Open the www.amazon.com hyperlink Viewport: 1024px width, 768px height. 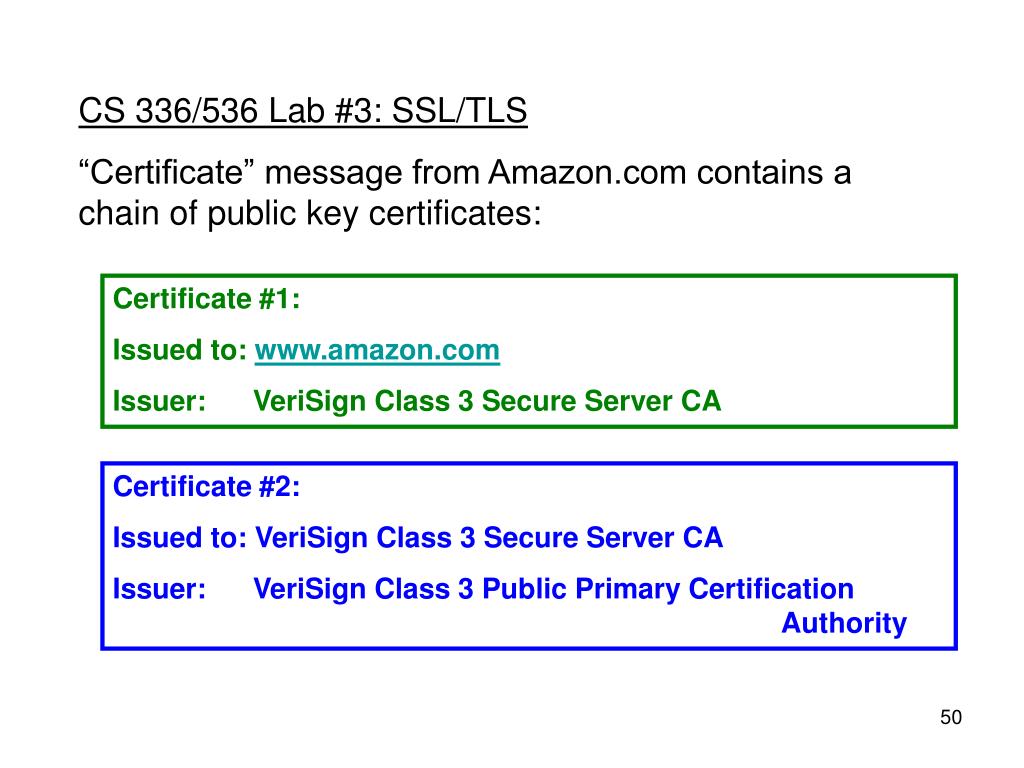pyautogui.click(x=377, y=351)
